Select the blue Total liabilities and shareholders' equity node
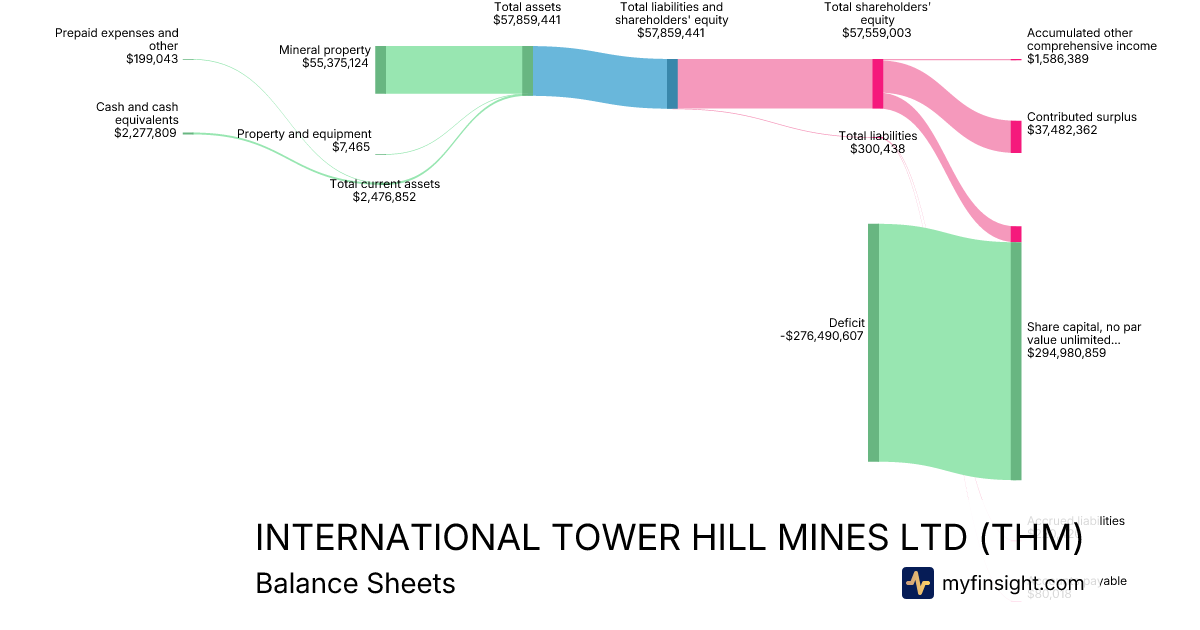The height and width of the screenshot is (630, 1200). (672, 83)
